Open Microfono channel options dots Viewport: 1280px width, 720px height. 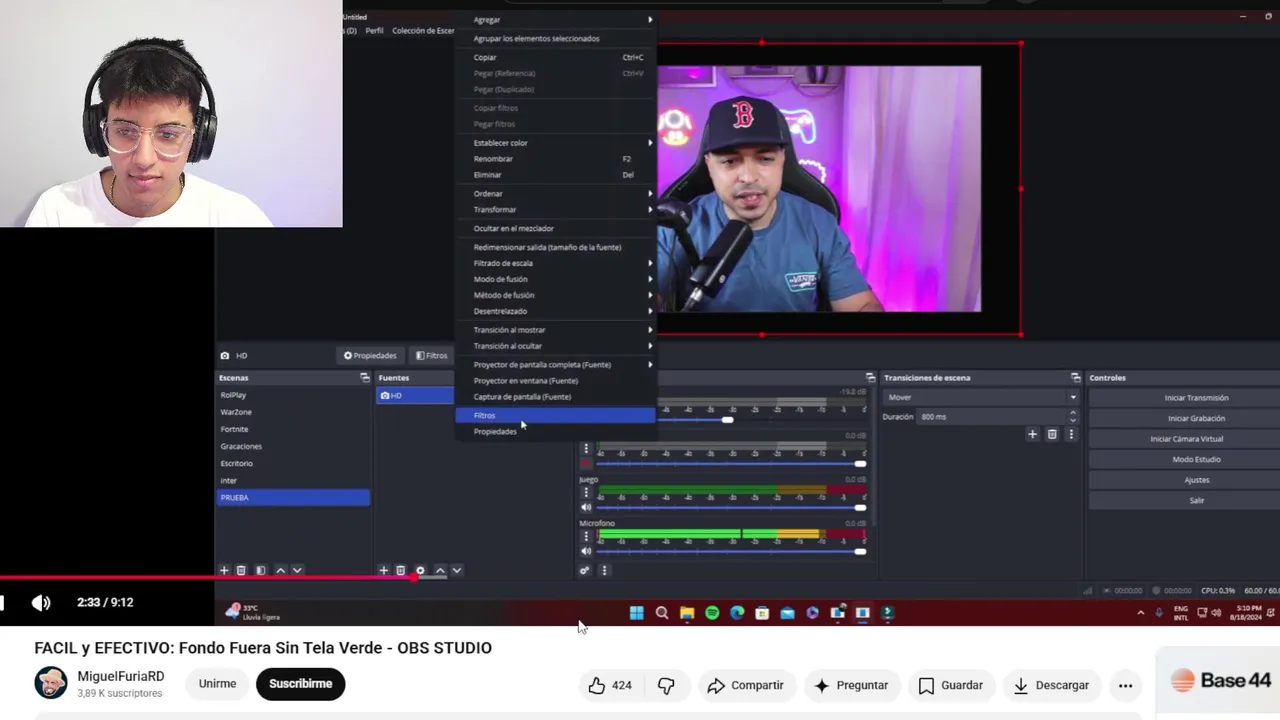point(586,536)
